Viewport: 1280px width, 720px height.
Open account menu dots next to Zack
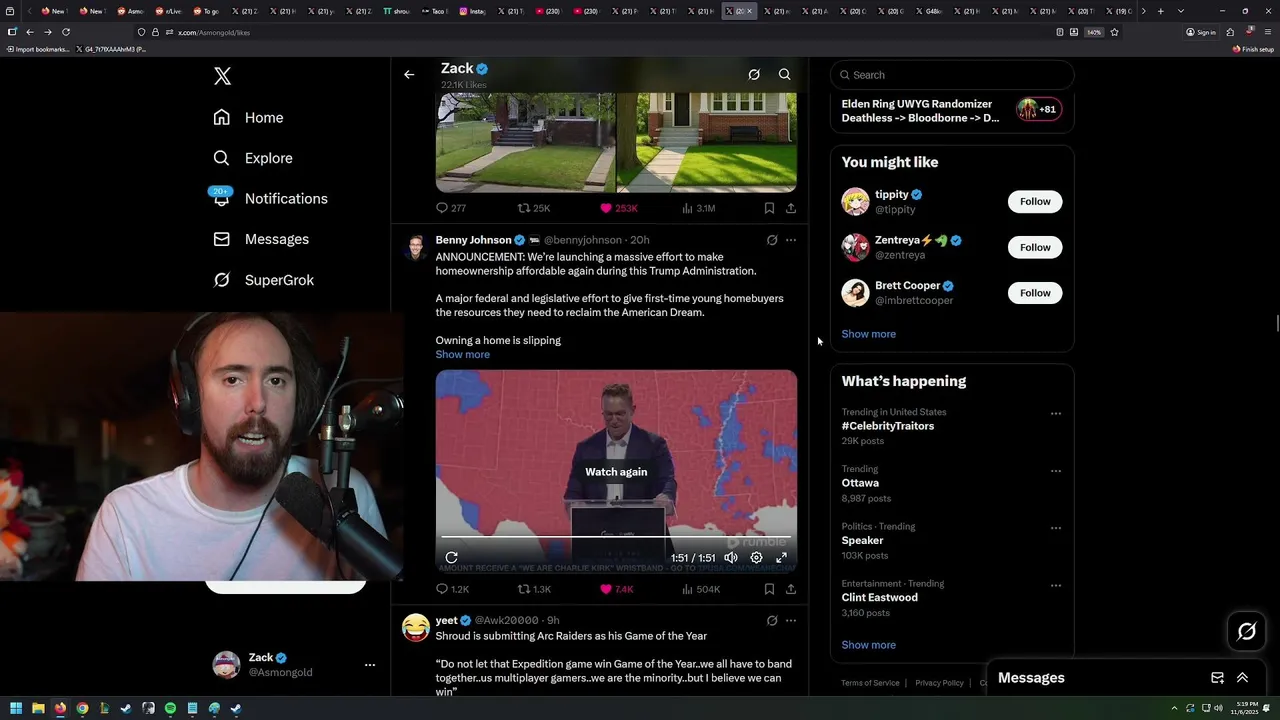(370, 665)
